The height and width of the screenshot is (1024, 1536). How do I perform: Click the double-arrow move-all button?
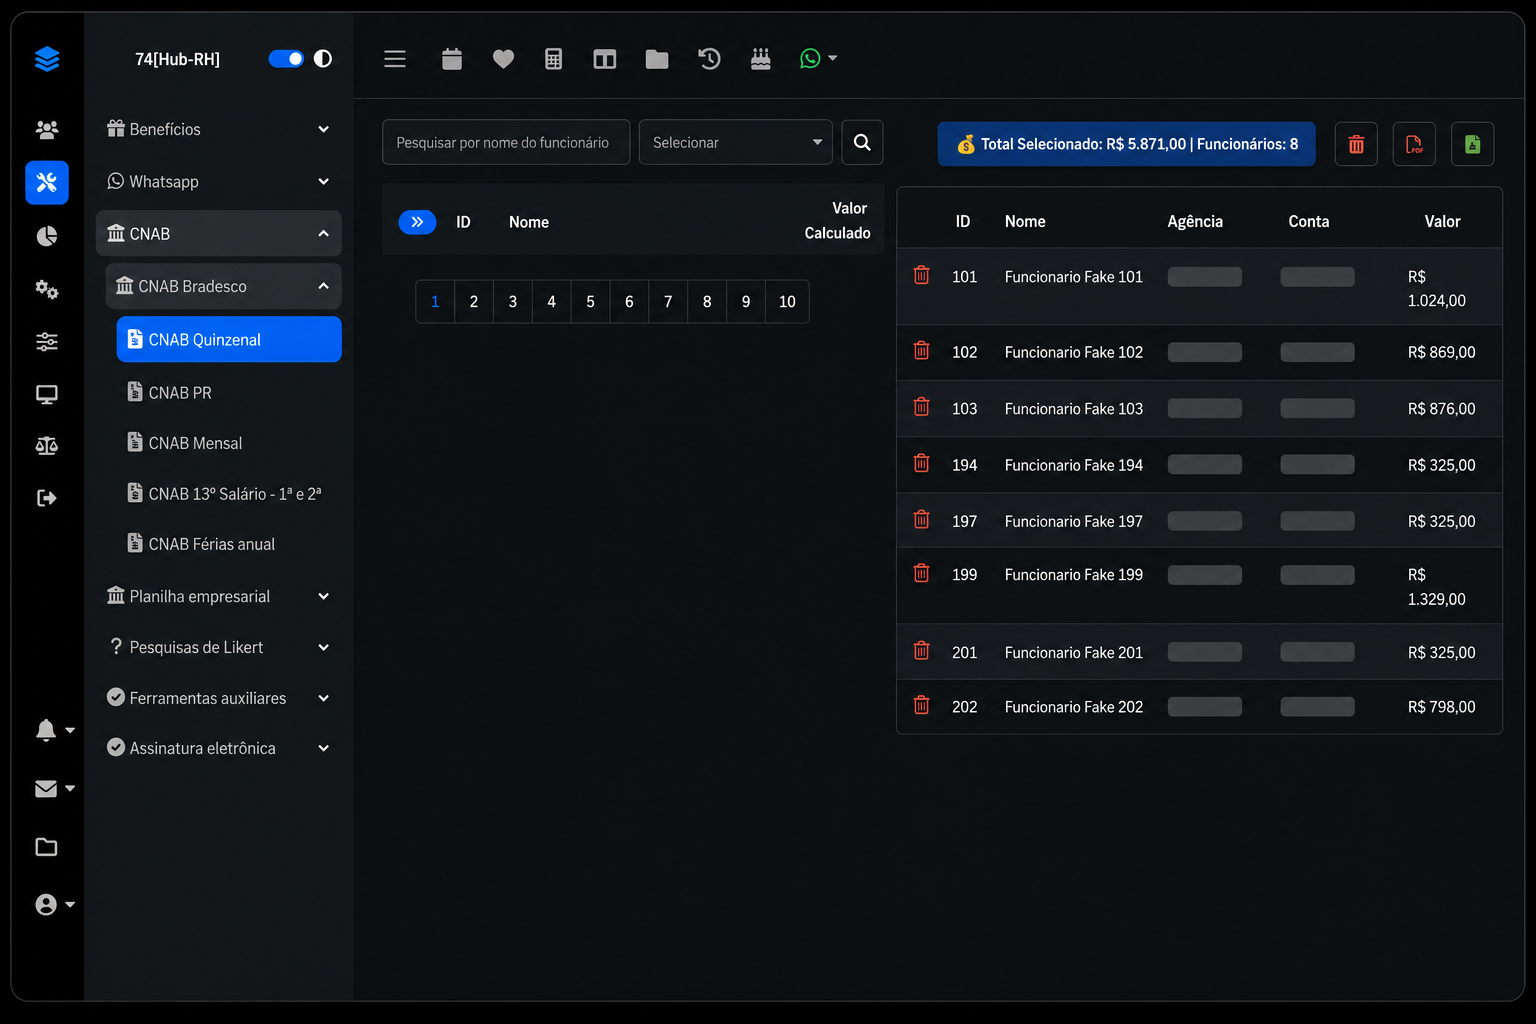417,222
